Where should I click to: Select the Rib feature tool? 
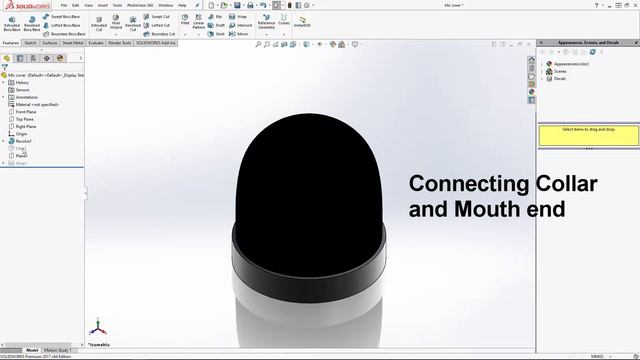[x=215, y=17]
